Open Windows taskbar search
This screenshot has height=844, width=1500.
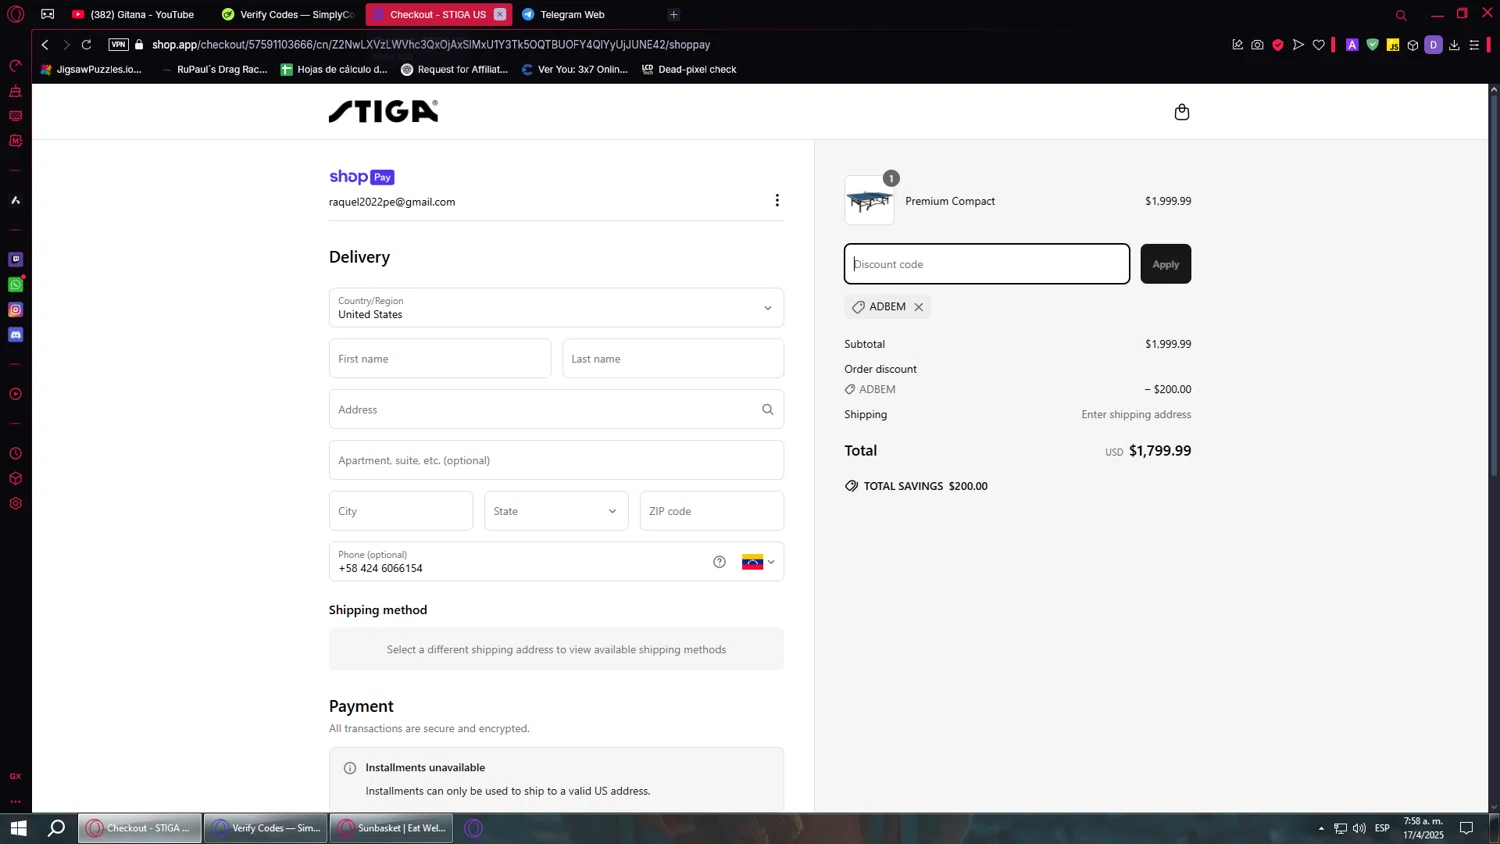57,828
